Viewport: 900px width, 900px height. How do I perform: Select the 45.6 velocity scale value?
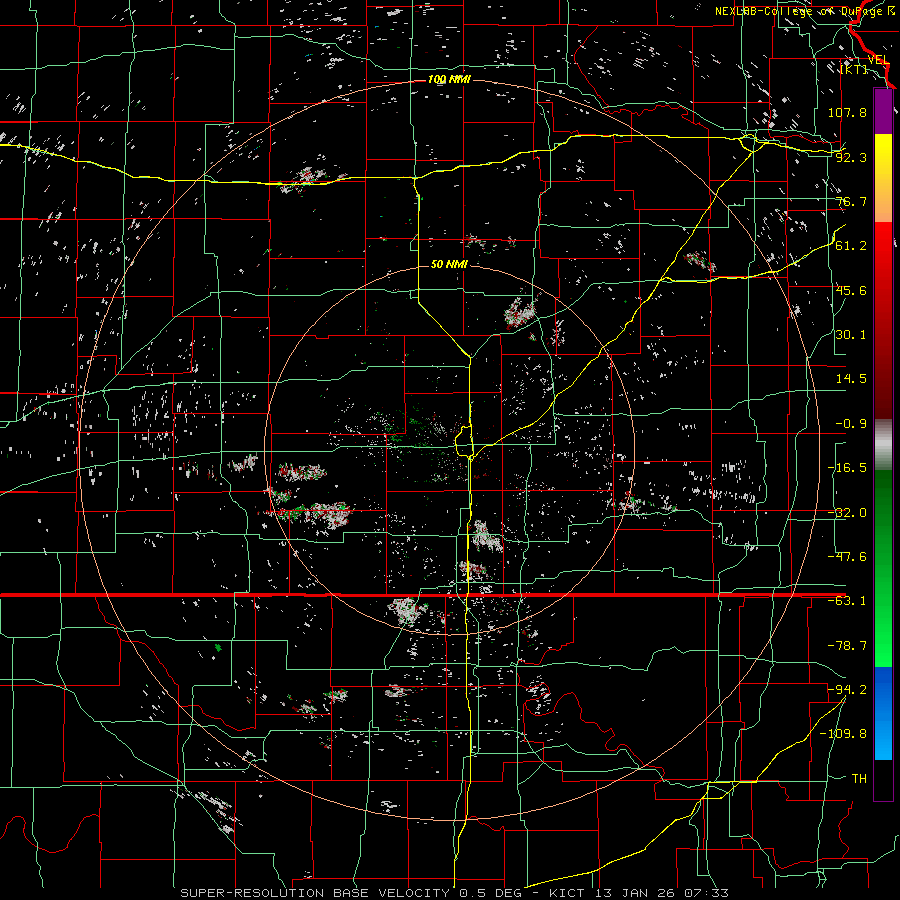click(851, 290)
